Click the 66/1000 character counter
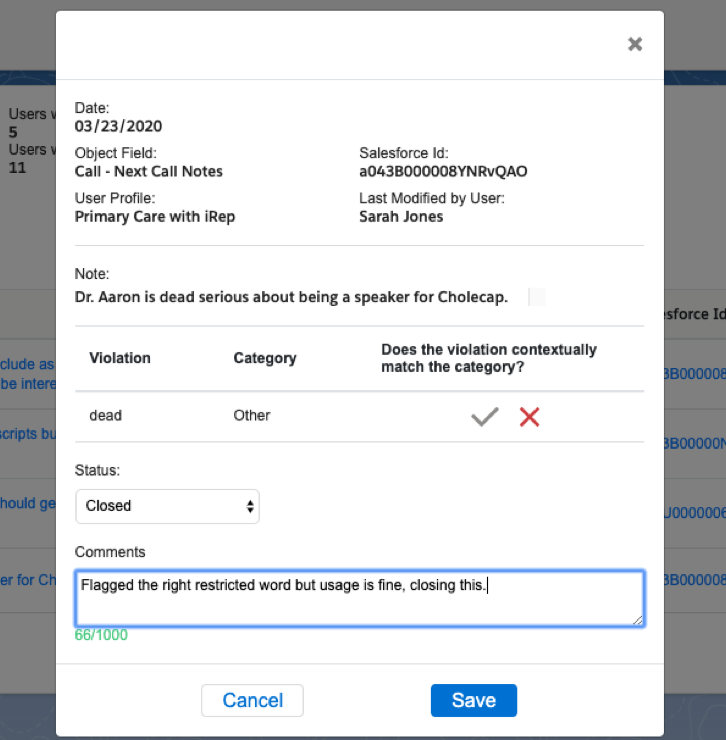The width and height of the screenshot is (726, 740). pos(101,635)
